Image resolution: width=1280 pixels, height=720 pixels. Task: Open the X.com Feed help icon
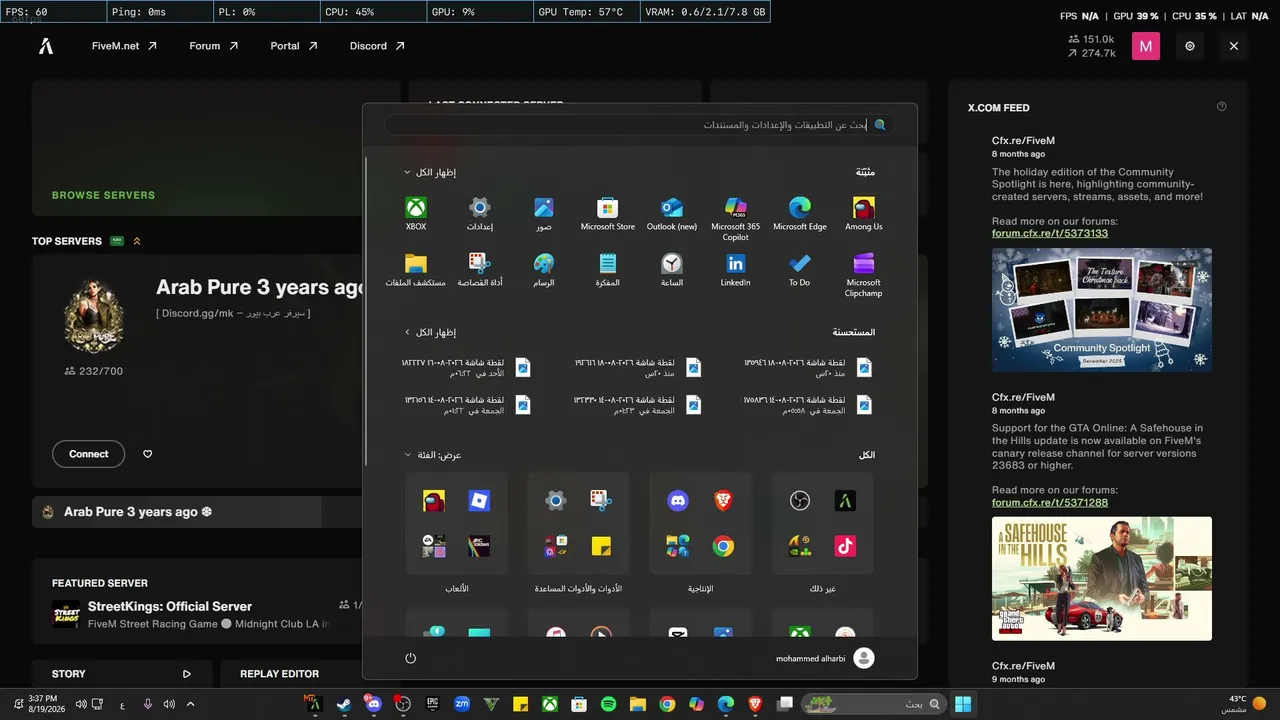(x=1221, y=107)
